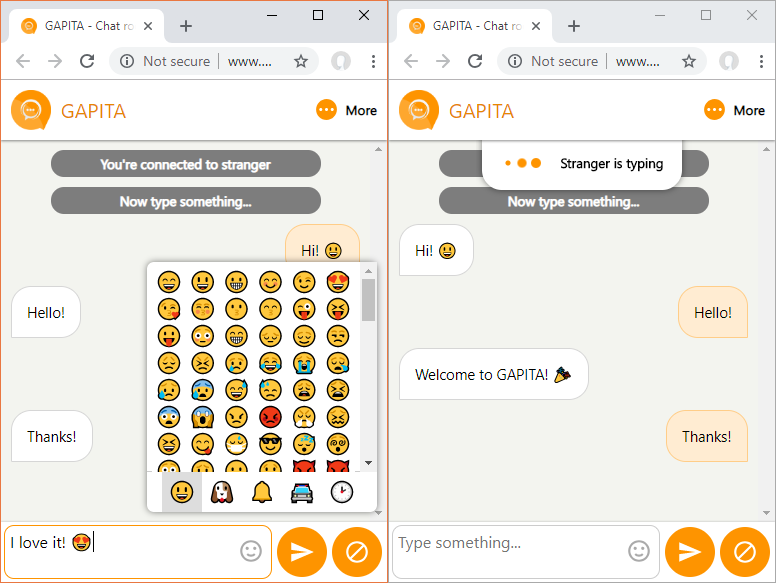Click the 'Hi!' bubble in the right window
The width and height of the screenshot is (776, 583).
coord(436,250)
